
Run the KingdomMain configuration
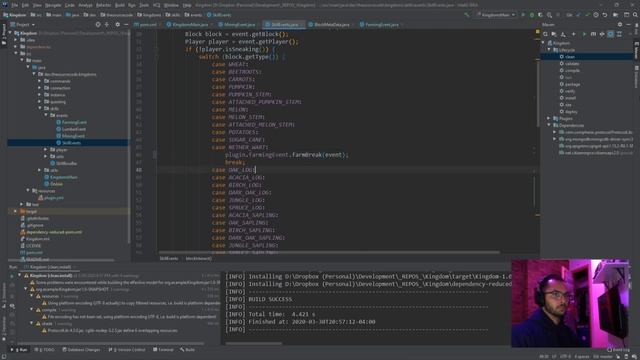[x=523, y=15]
